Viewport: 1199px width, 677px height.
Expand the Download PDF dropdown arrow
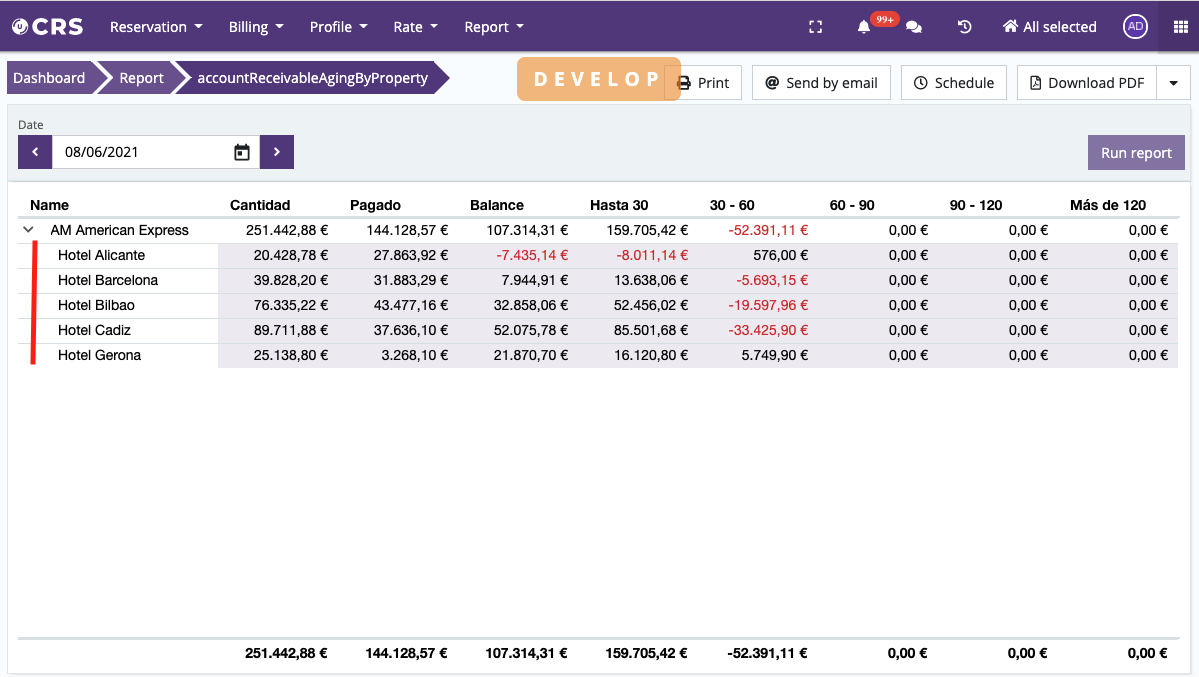coord(1173,83)
